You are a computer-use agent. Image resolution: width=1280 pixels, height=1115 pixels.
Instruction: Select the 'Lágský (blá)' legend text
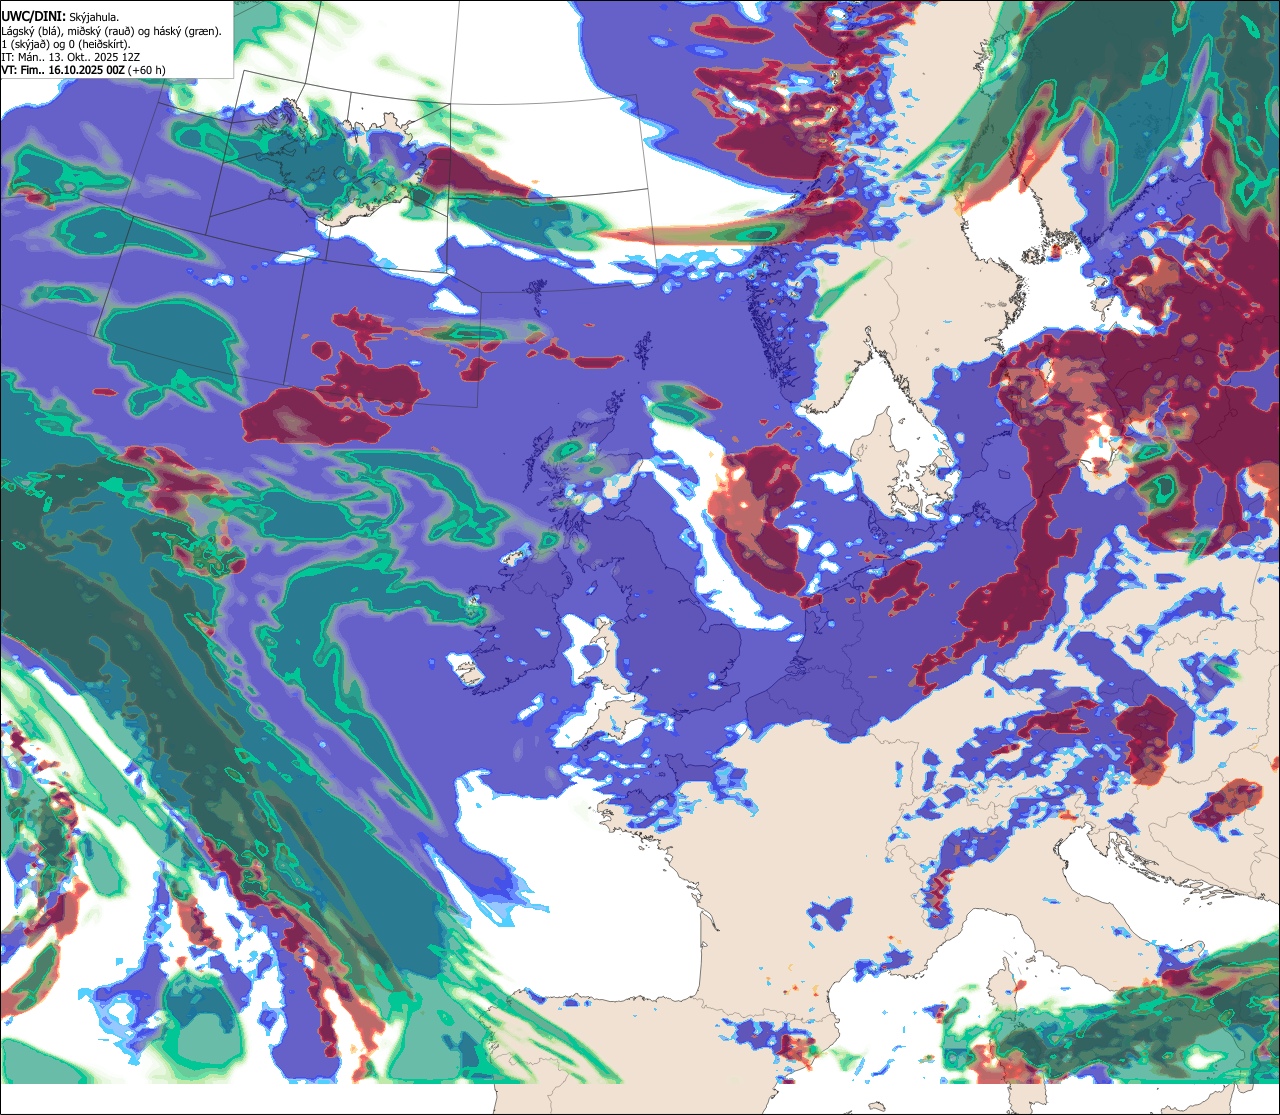(x=30, y=32)
